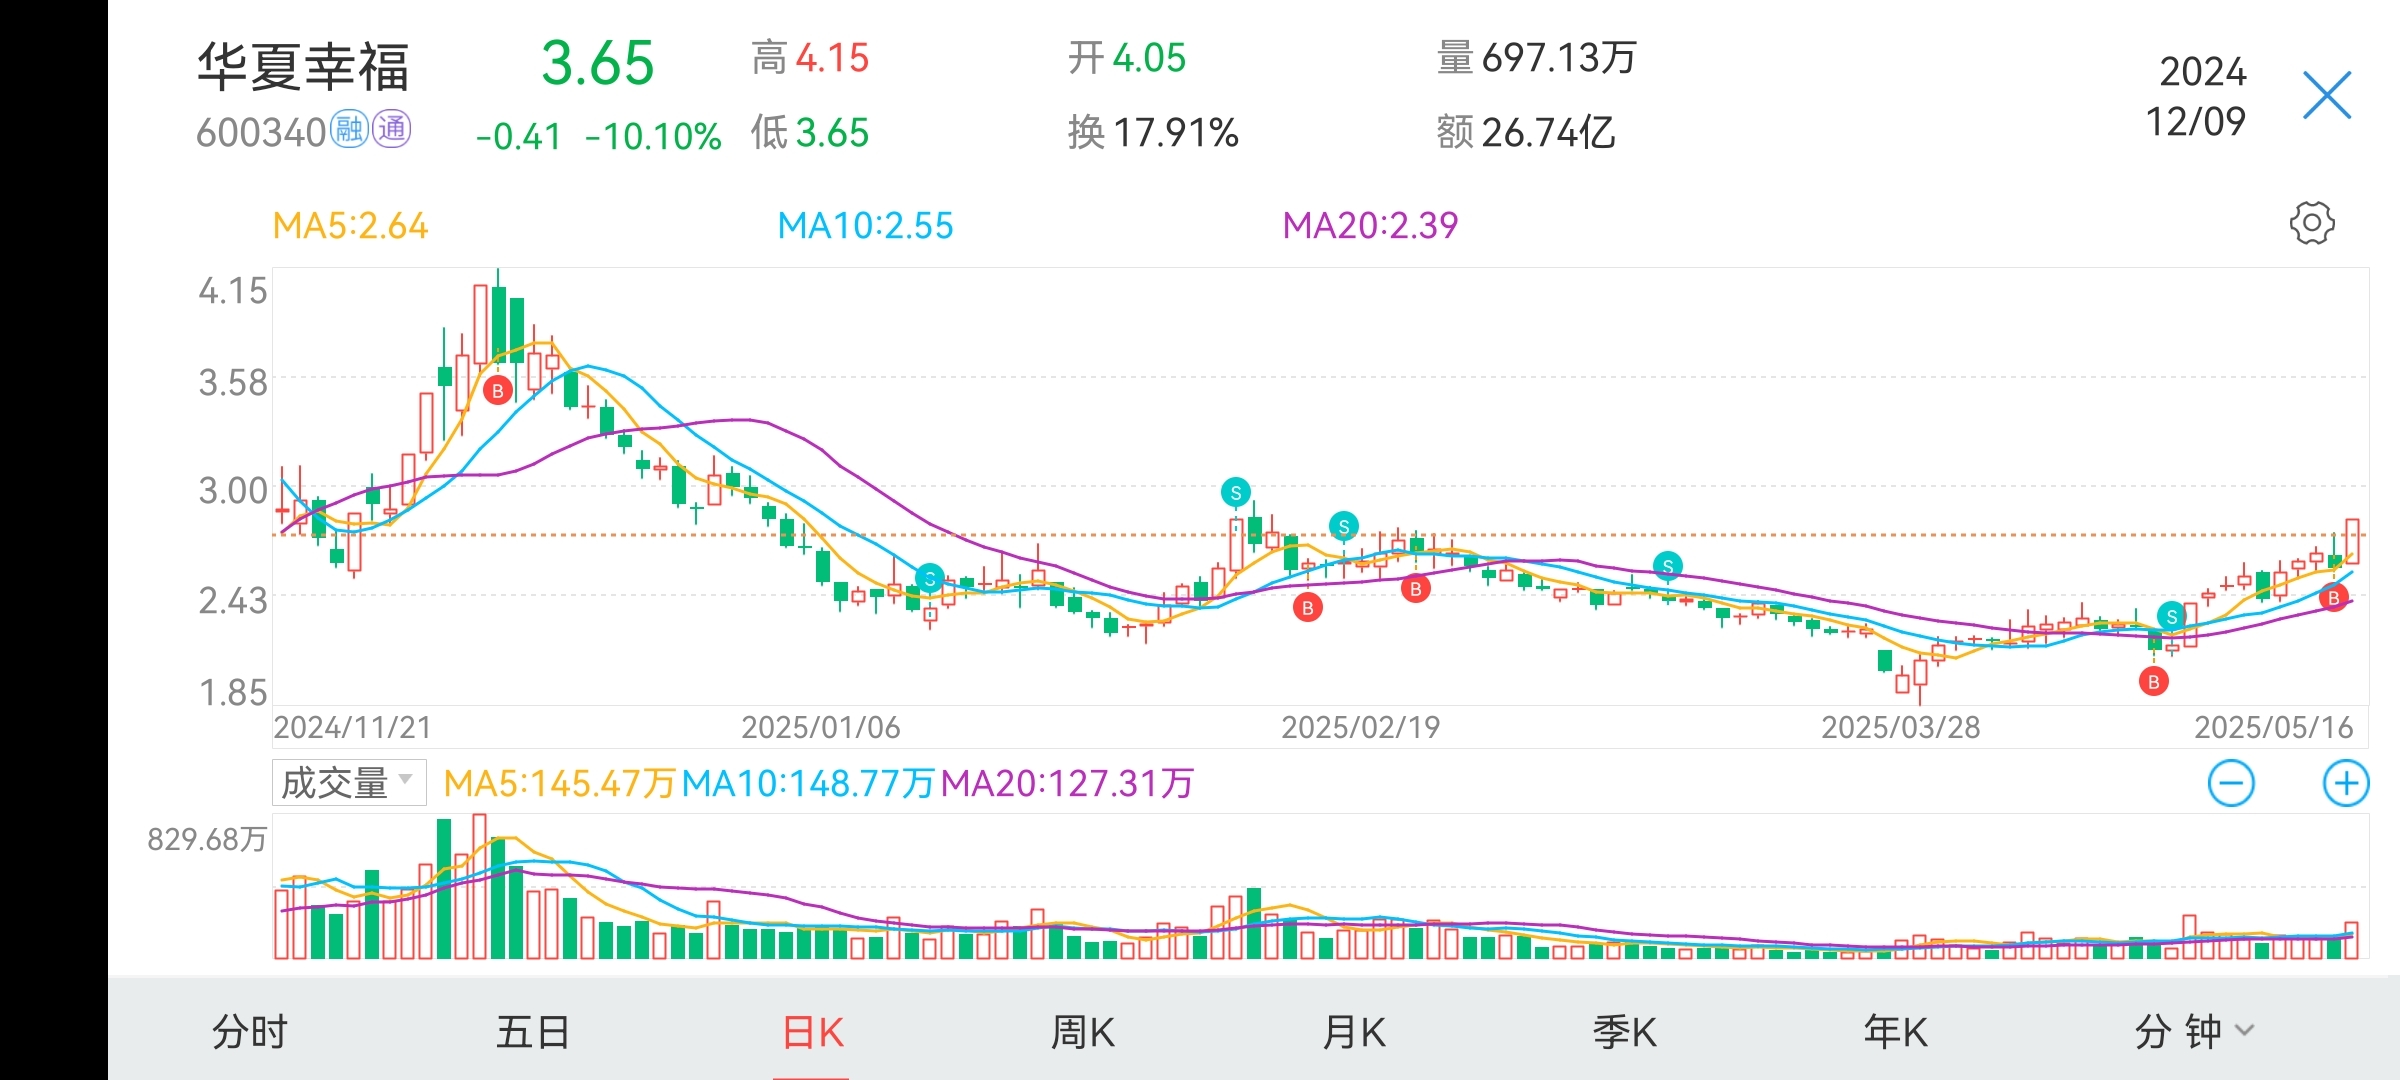Open chart indicator settings gear
2400x1080 pixels.
2312,223
